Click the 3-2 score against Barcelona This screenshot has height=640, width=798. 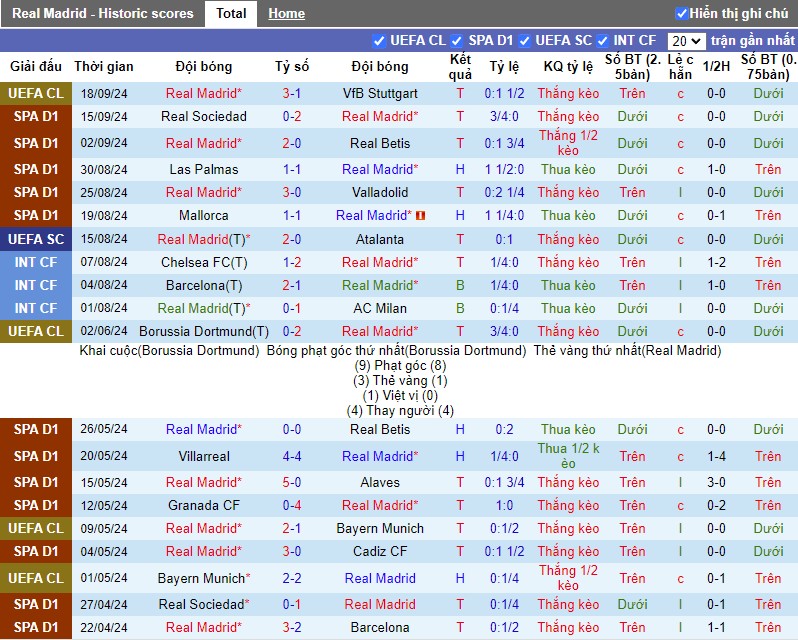tap(292, 627)
